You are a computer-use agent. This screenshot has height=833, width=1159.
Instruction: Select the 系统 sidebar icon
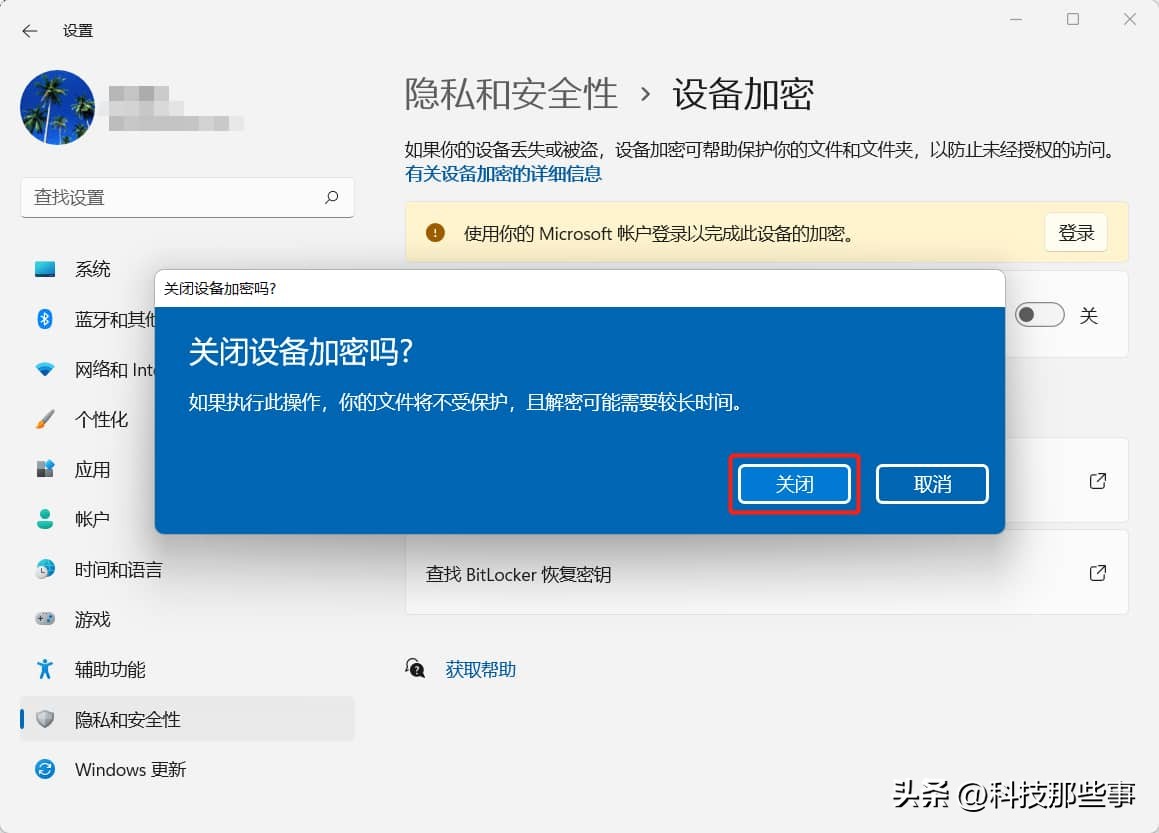44,268
